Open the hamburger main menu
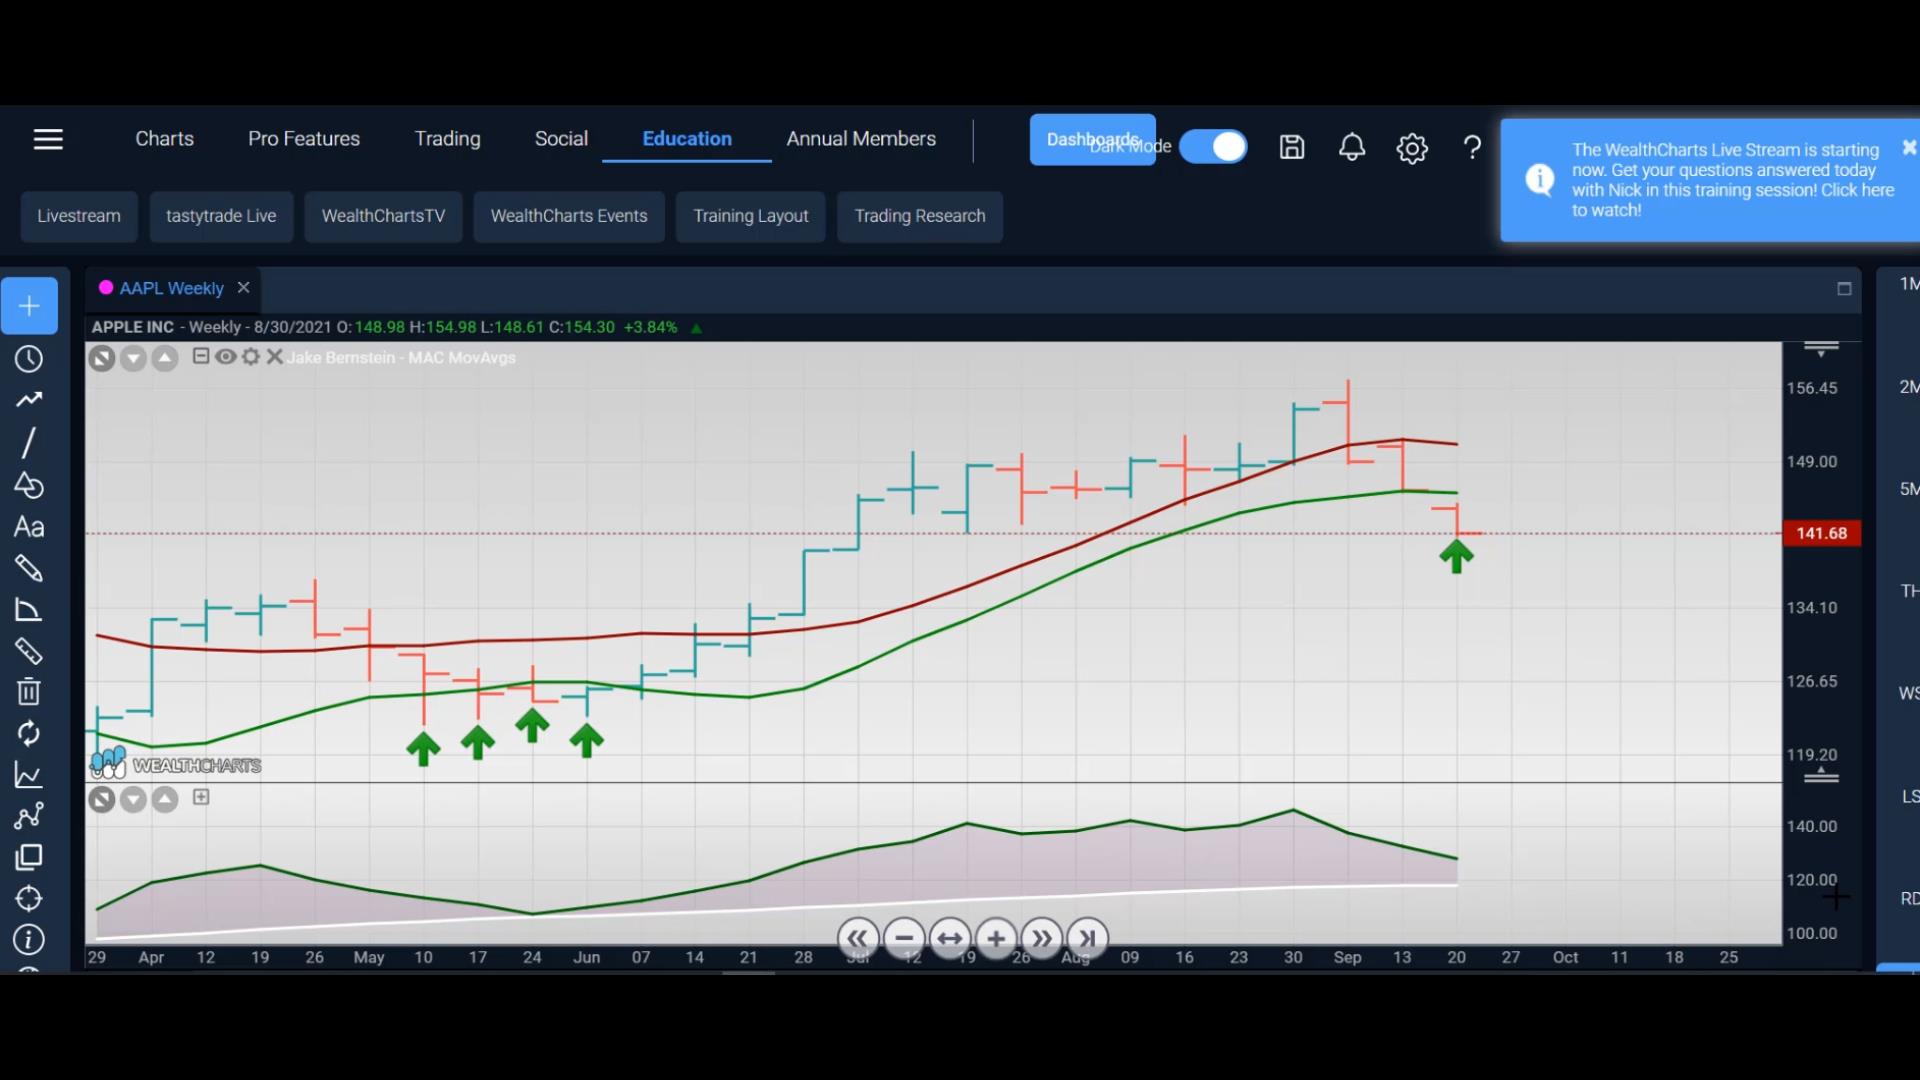The width and height of the screenshot is (1920, 1080). [48, 139]
